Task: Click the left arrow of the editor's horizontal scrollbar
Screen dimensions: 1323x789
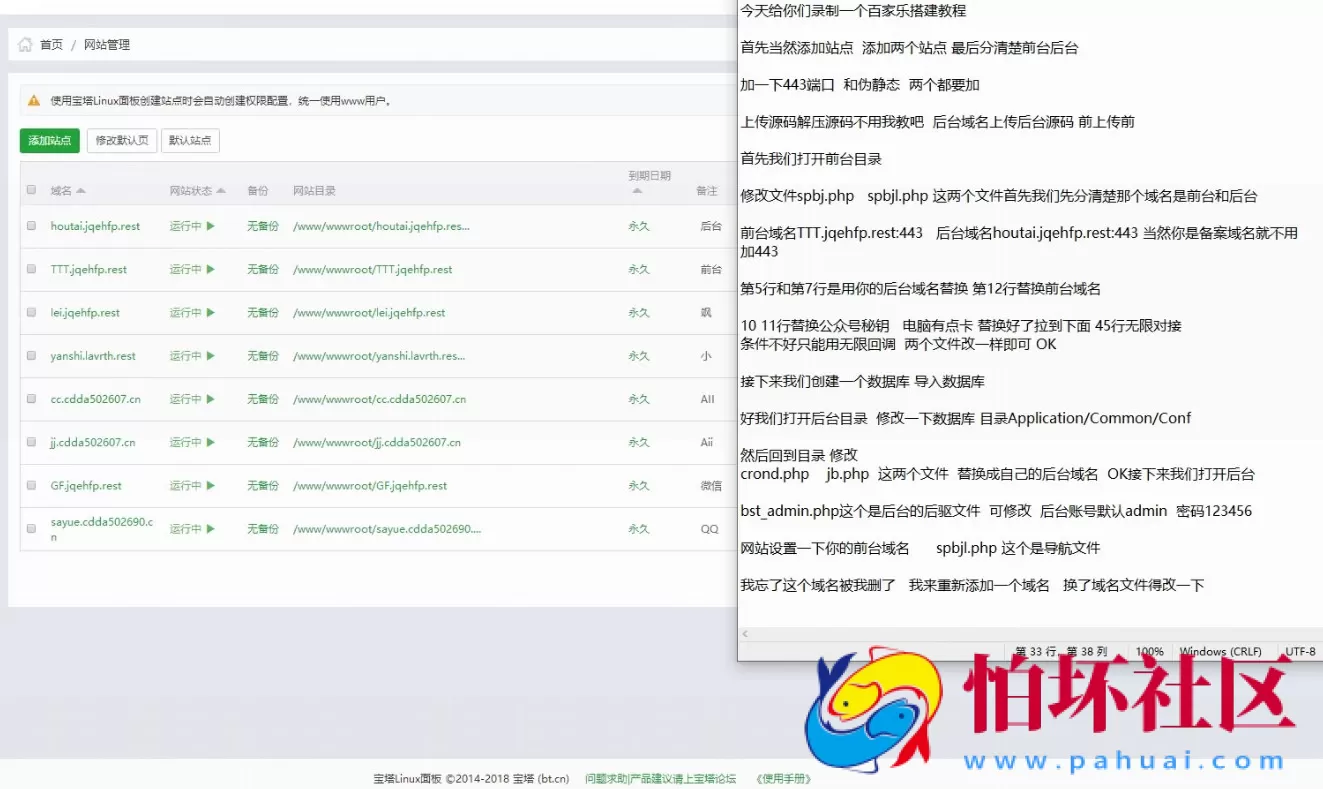Action: (x=744, y=633)
